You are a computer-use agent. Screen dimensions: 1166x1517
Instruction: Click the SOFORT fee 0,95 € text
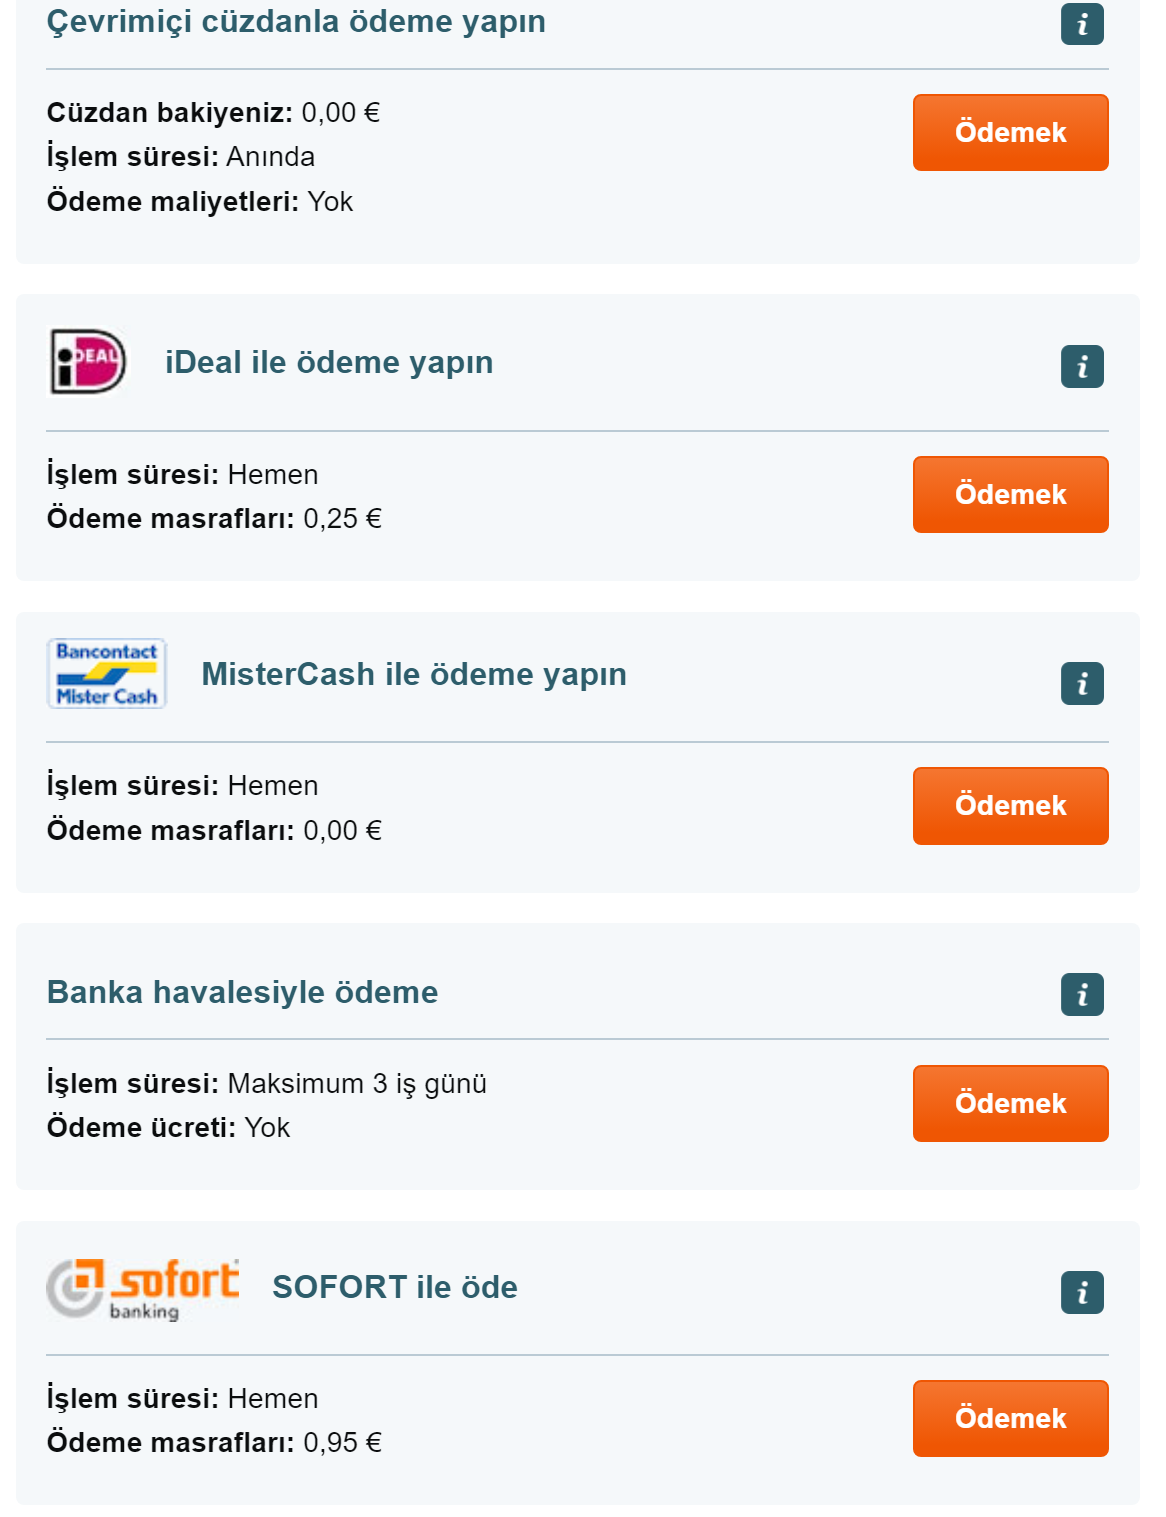pyautogui.click(x=343, y=1442)
